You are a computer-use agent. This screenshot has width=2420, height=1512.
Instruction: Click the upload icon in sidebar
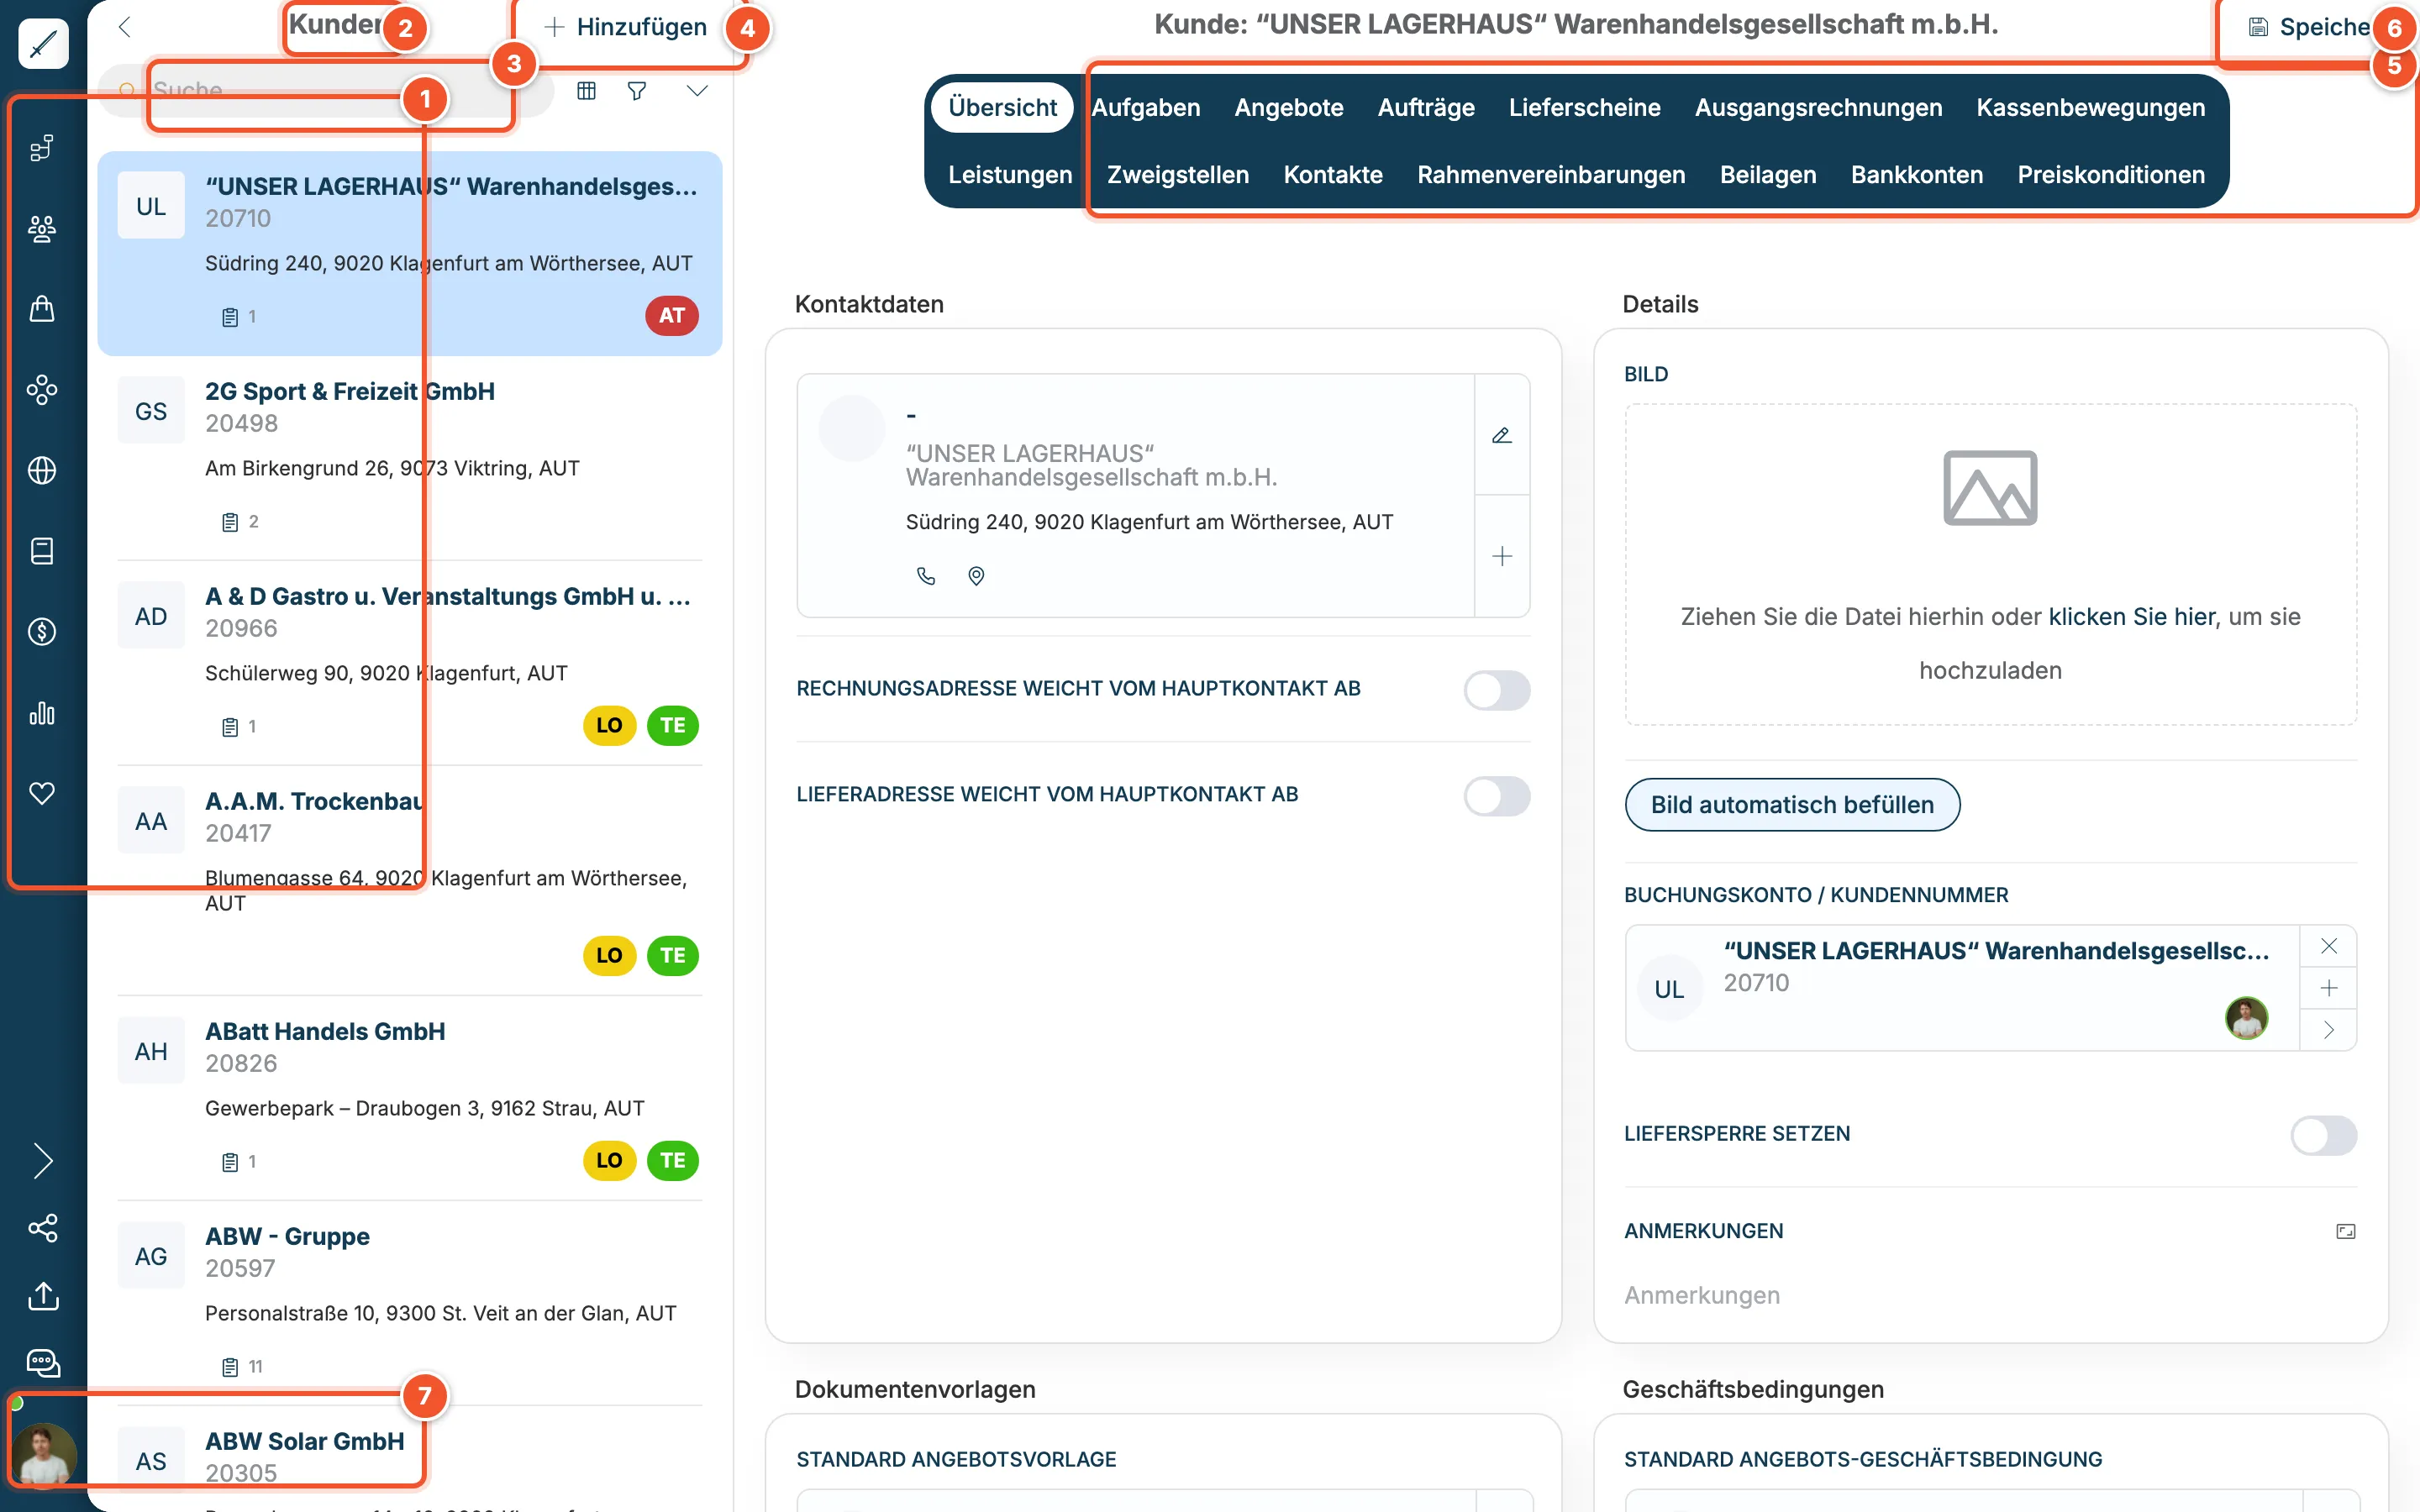(x=43, y=1296)
